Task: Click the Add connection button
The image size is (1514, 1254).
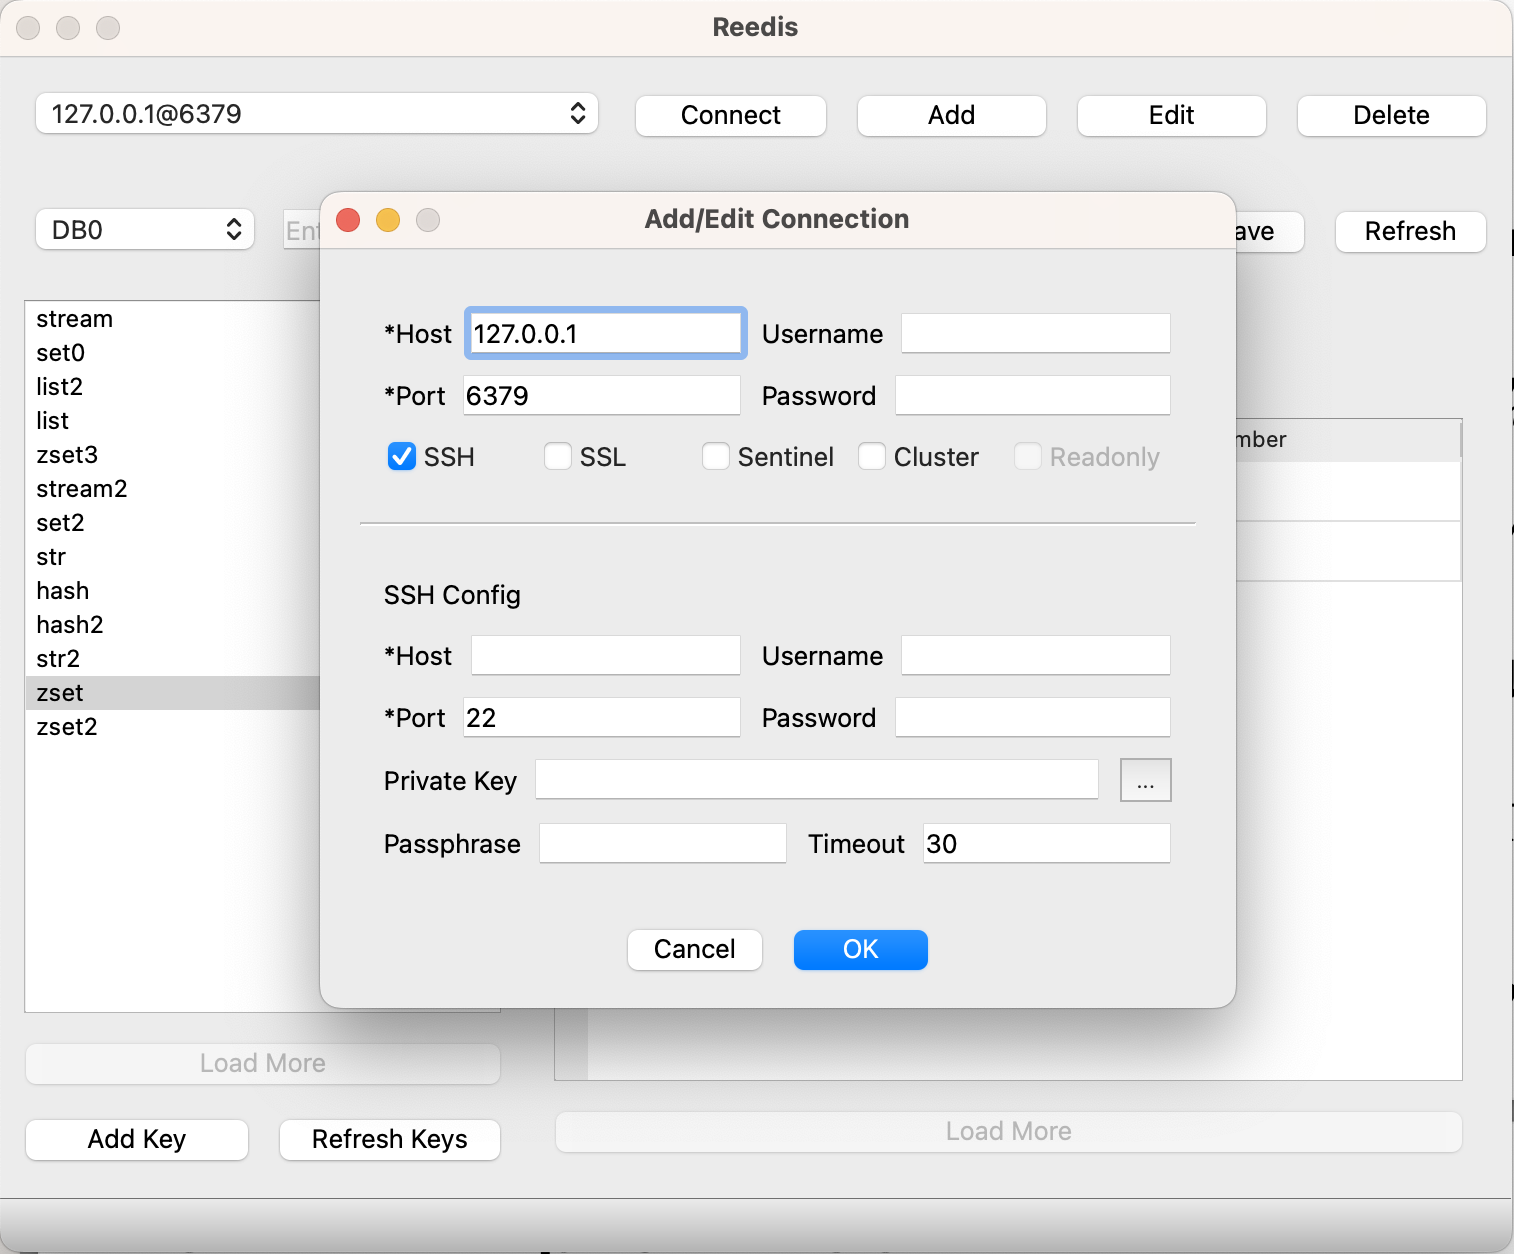Action: (952, 115)
